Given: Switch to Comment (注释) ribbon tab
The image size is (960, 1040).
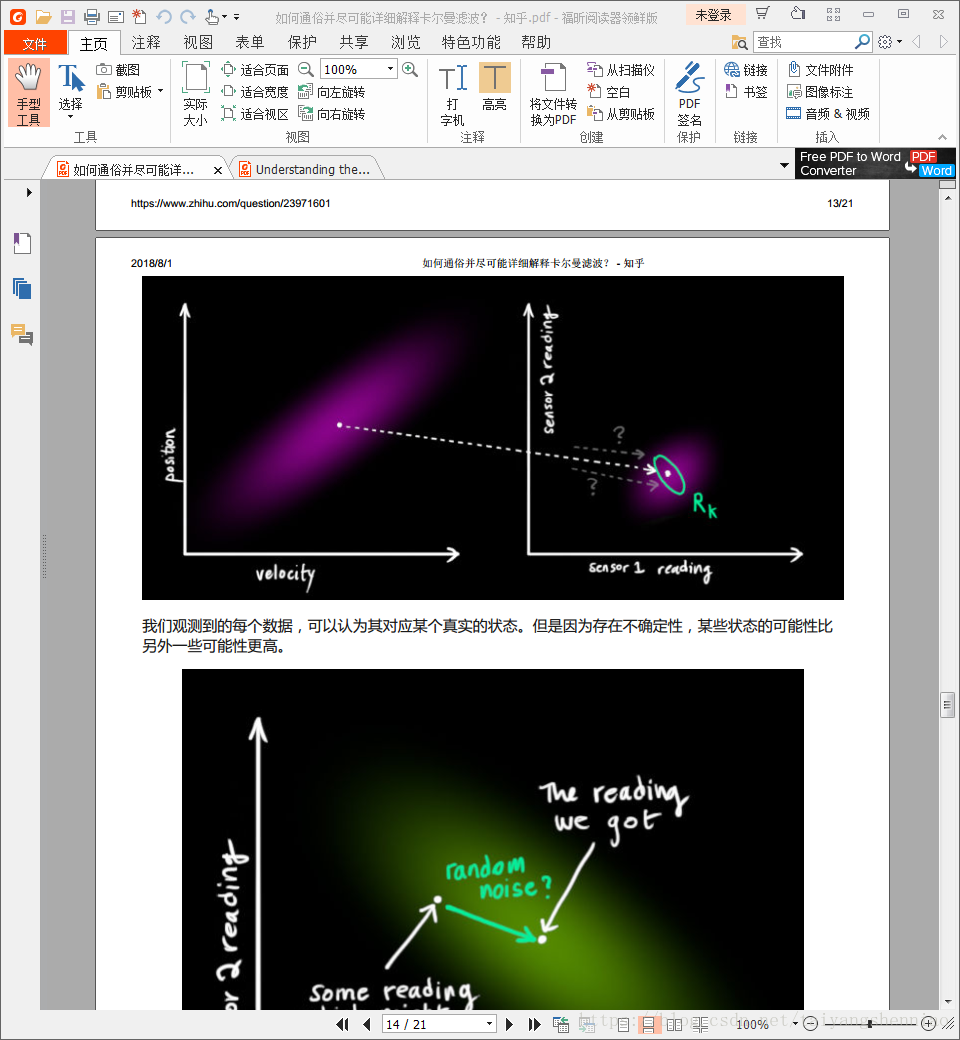Looking at the screenshot, I should coord(146,43).
